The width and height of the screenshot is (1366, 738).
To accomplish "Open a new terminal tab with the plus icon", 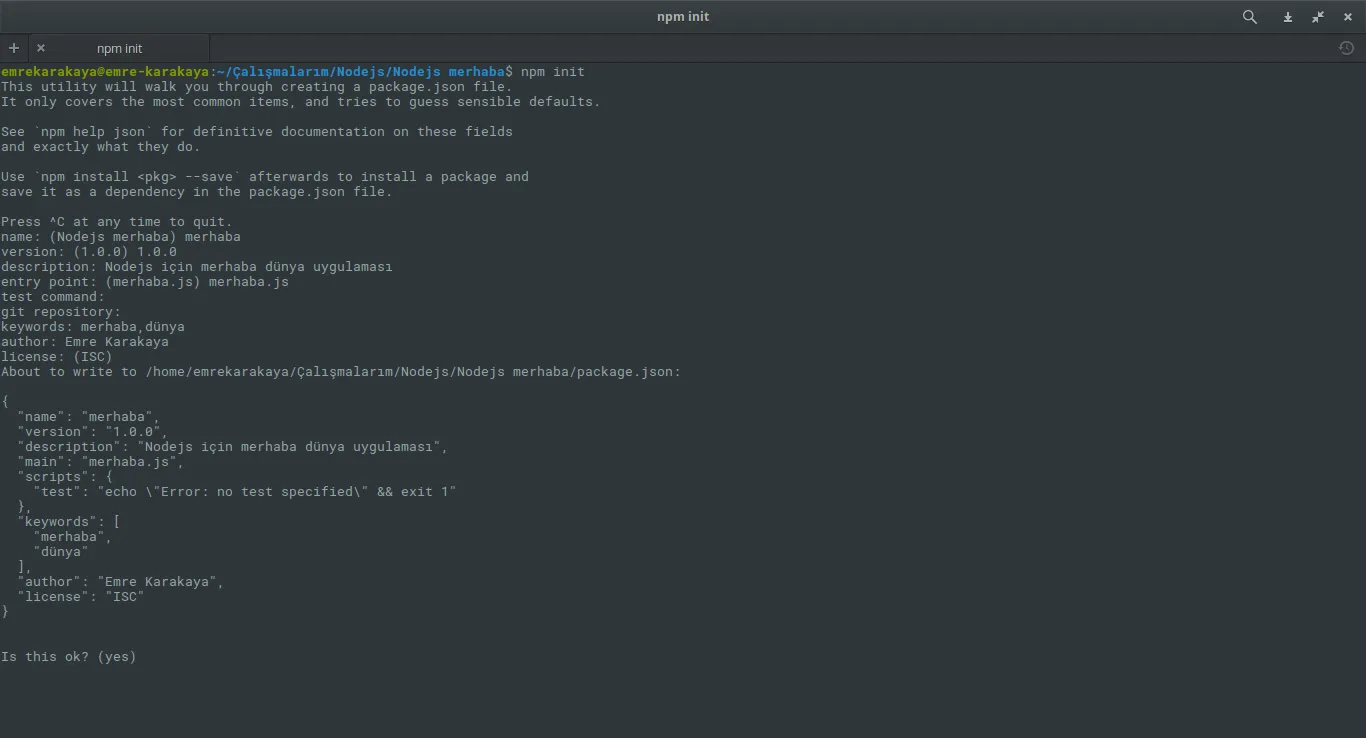I will tap(13, 47).
